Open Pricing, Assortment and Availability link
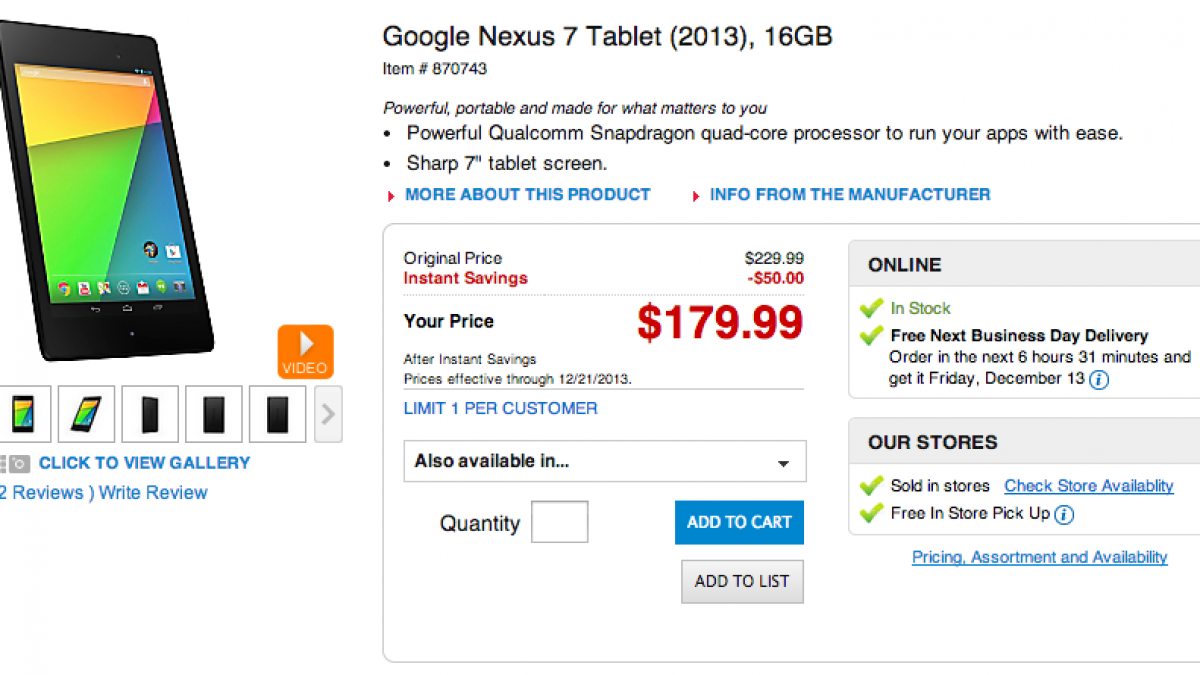1200x675 pixels. tap(1039, 557)
